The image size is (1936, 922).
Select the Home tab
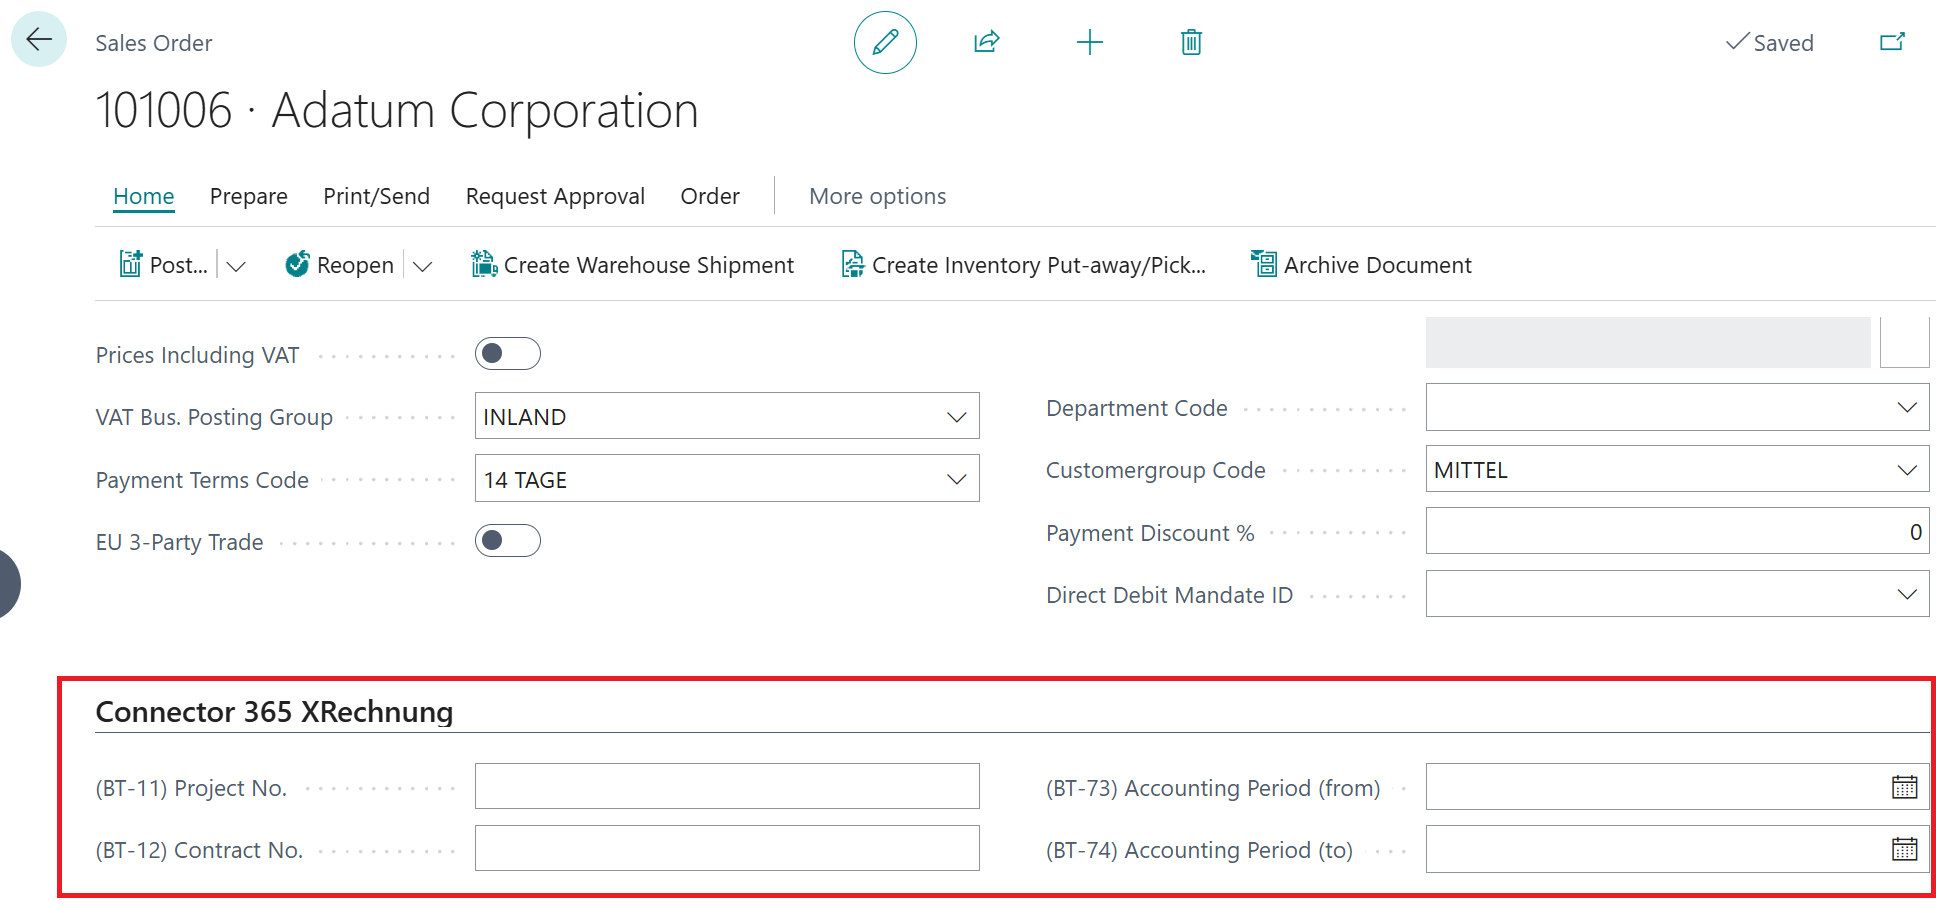click(x=143, y=196)
